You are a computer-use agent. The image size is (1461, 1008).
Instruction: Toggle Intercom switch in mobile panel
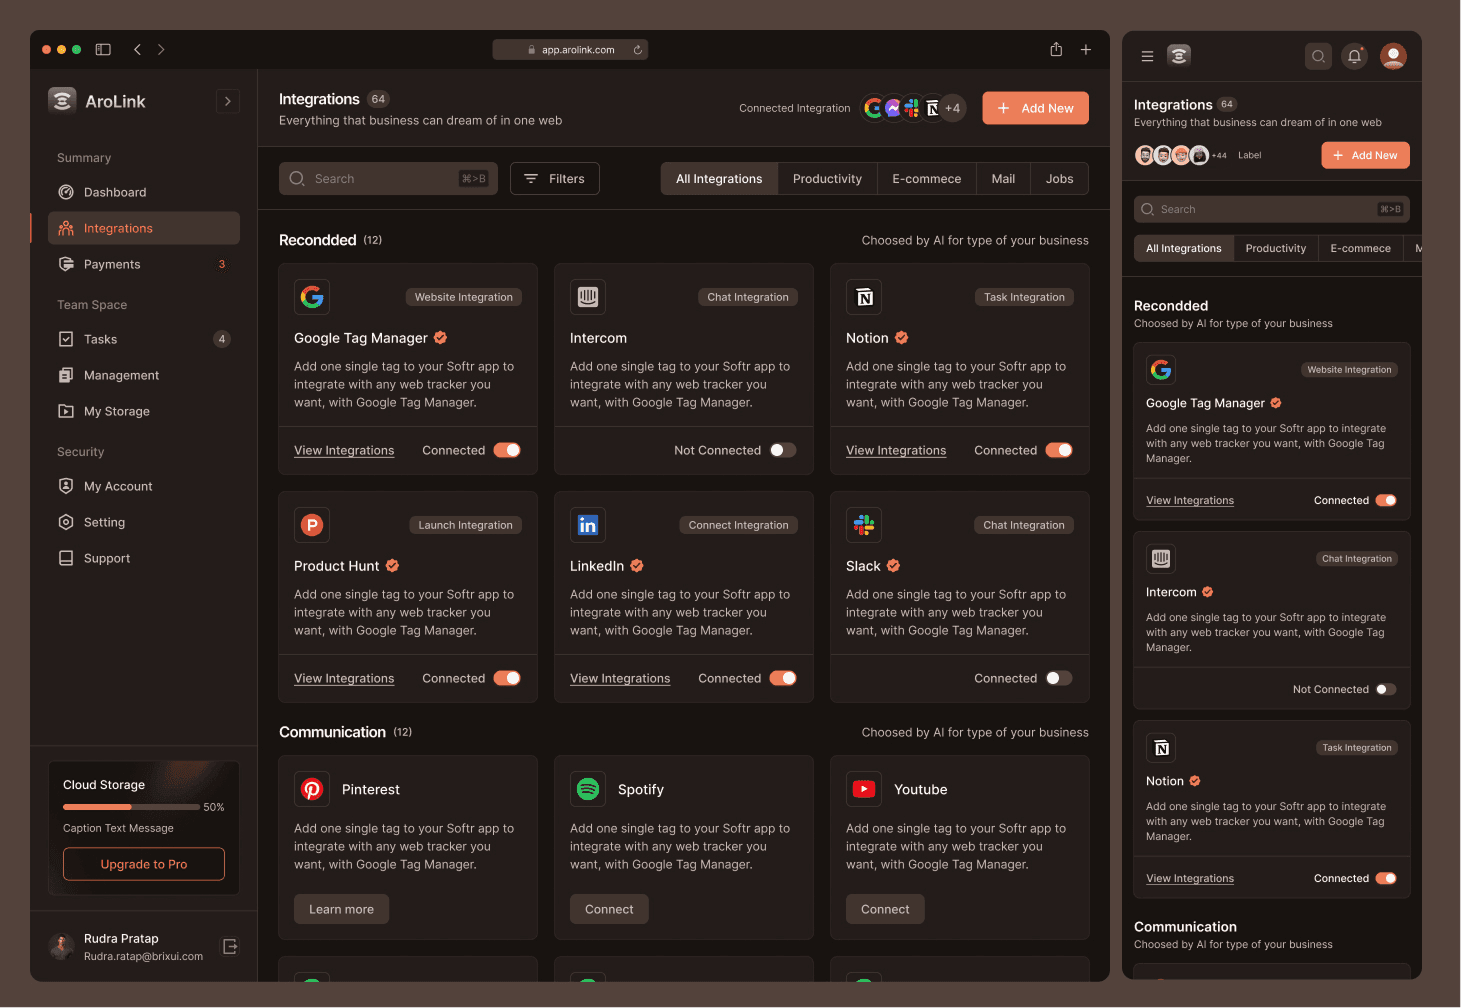tap(1386, 689)
